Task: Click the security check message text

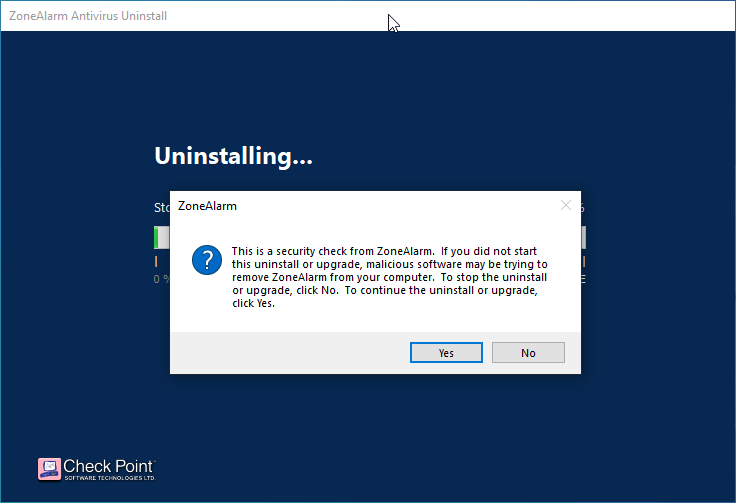Action: 390,277
